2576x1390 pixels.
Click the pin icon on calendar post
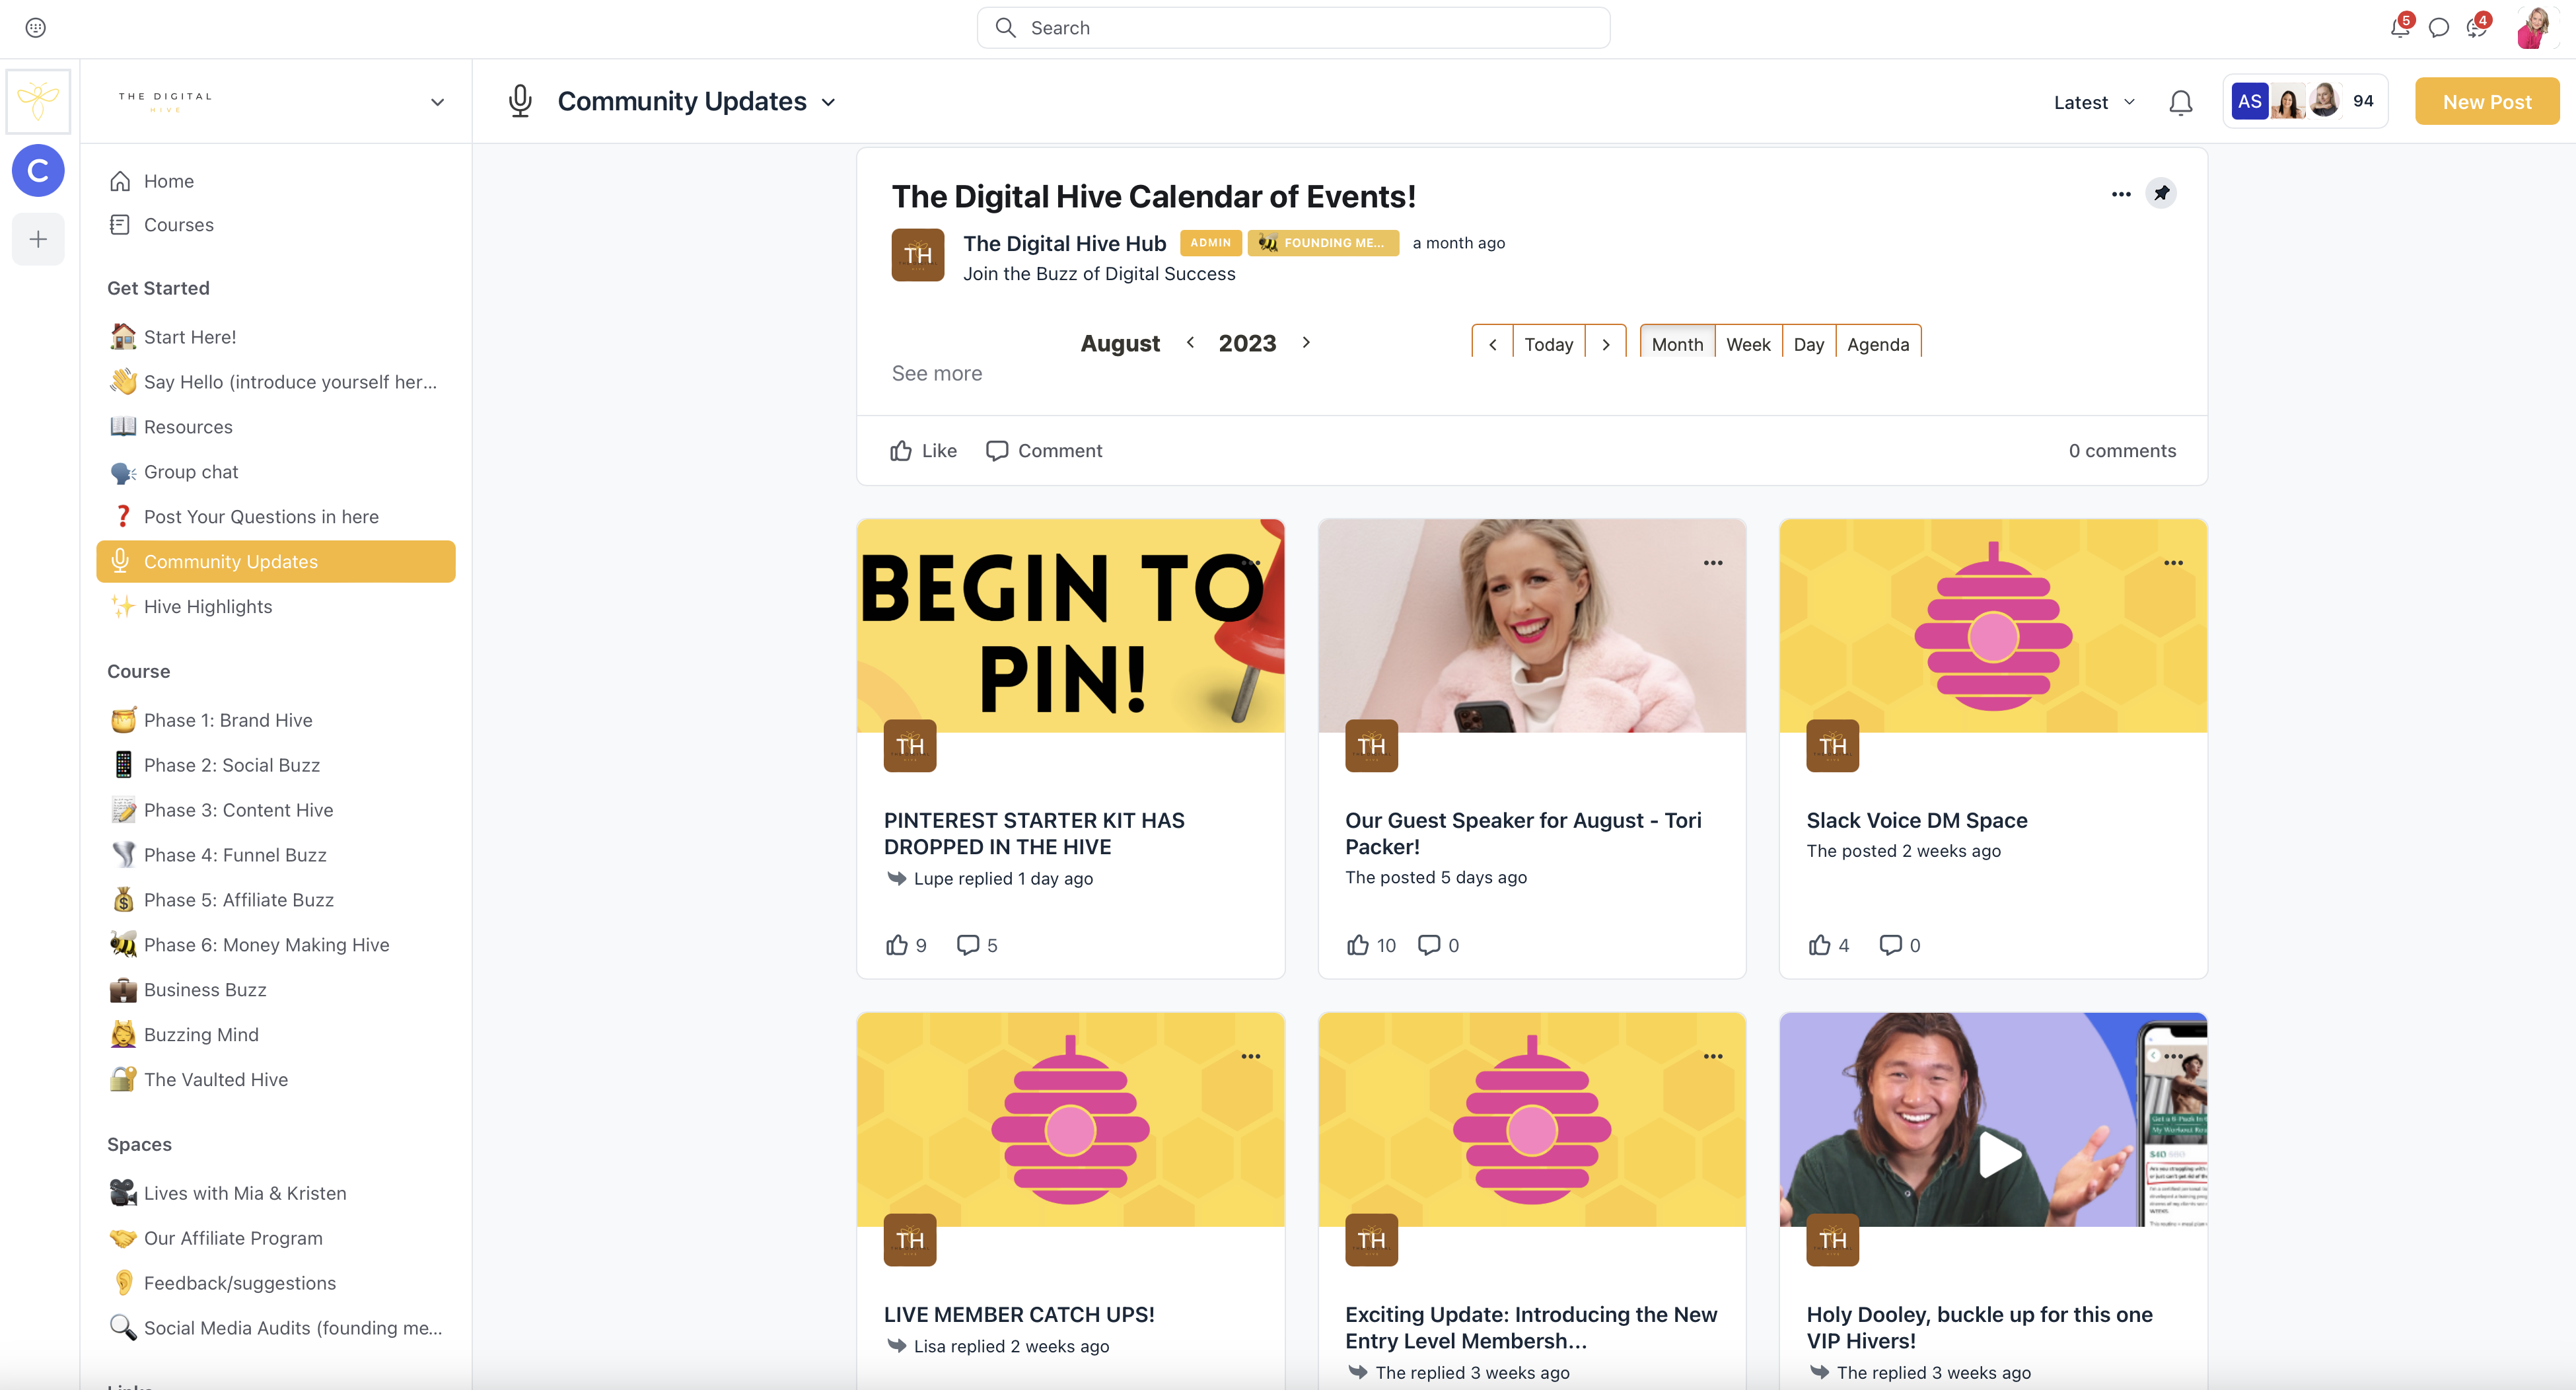(2161, 193)
